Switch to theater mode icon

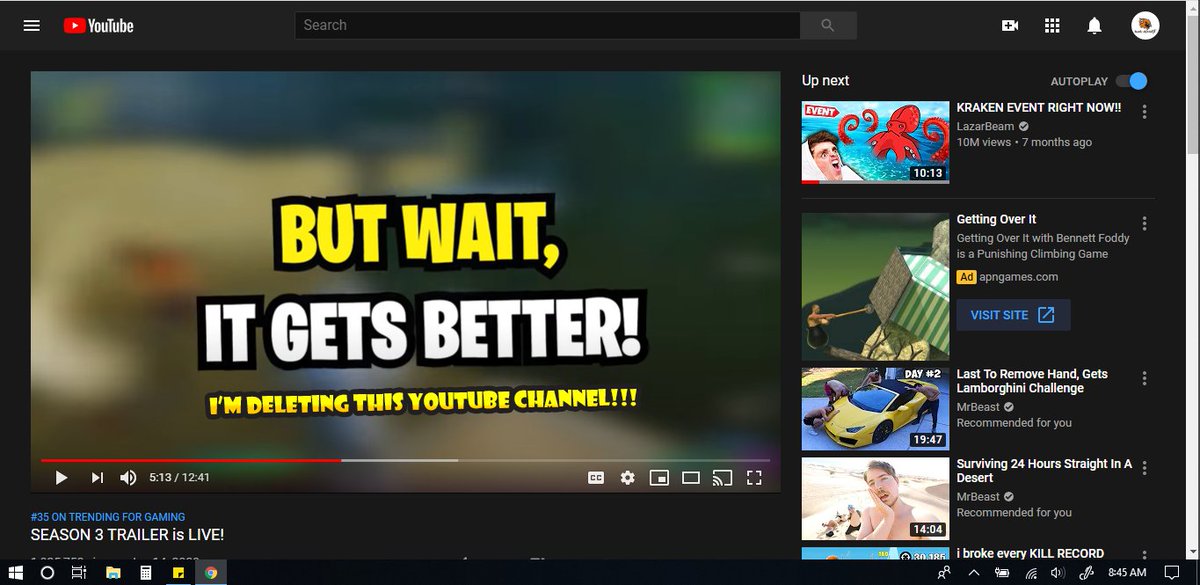coord(690,478)
